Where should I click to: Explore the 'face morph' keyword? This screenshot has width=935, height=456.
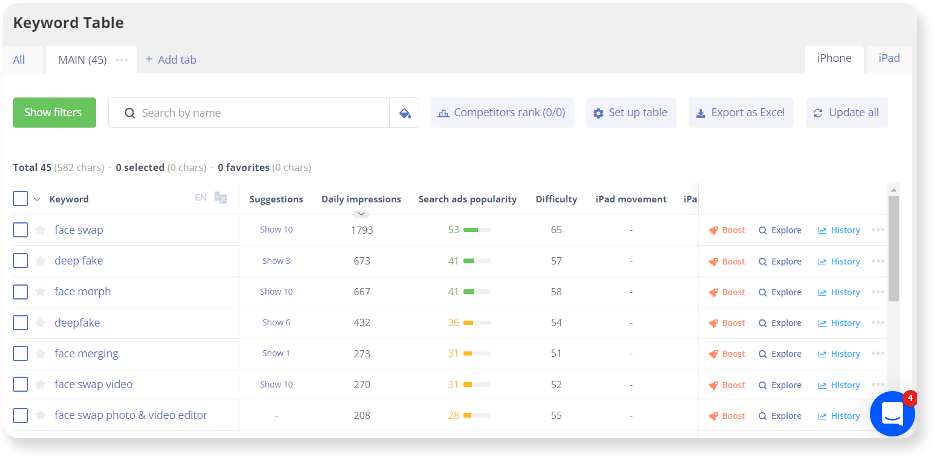coord(780,292)
